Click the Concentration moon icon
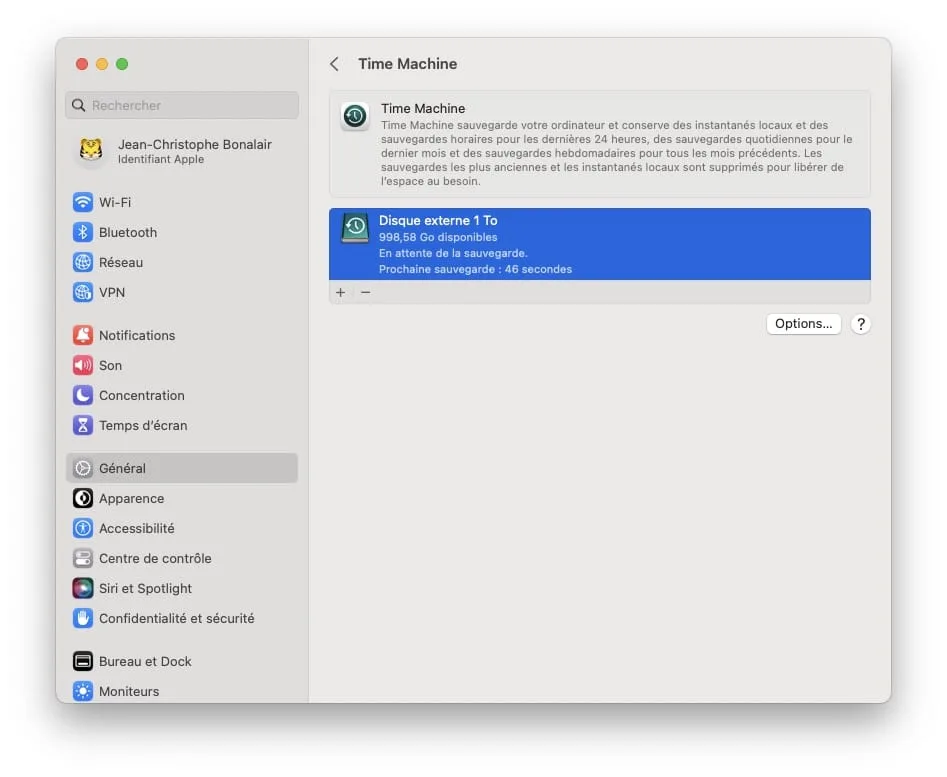This screenshot has width=947, height=777. [83, 395]
